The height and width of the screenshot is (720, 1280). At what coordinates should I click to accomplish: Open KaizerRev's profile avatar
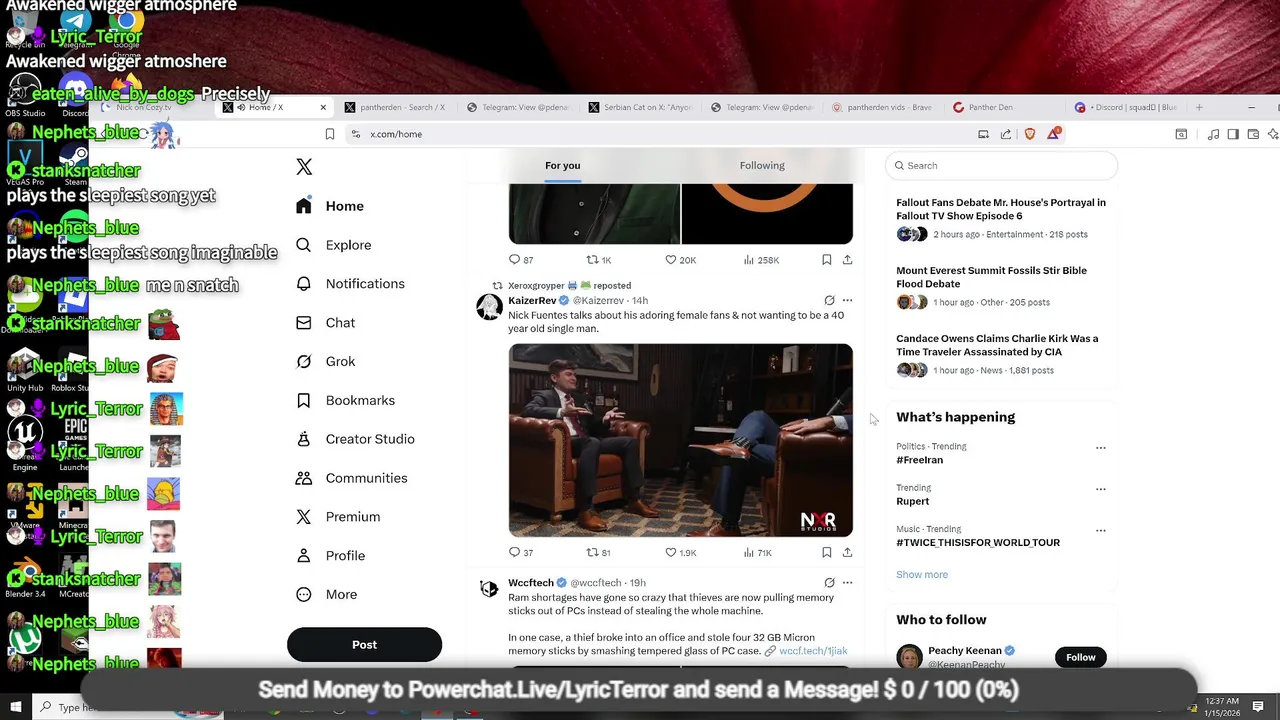(x=489, y=306)
